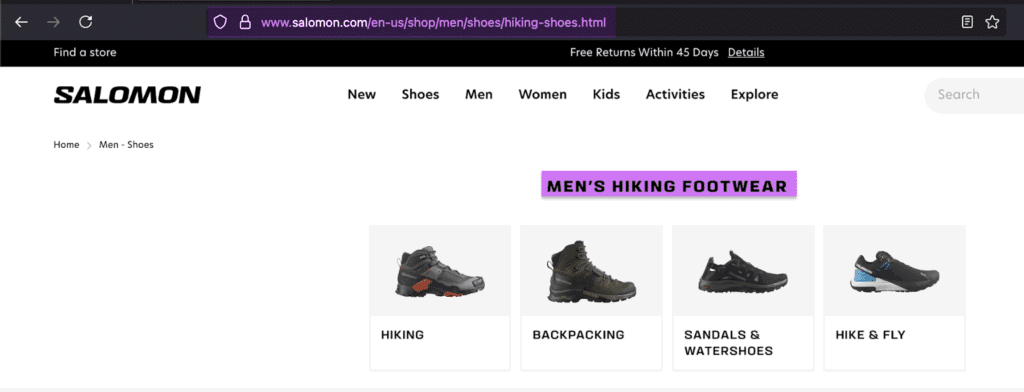This screenshot has width=1024, height=392.
Task: Open the HIKE & FLY category label
Action: [x=871, y=335]
